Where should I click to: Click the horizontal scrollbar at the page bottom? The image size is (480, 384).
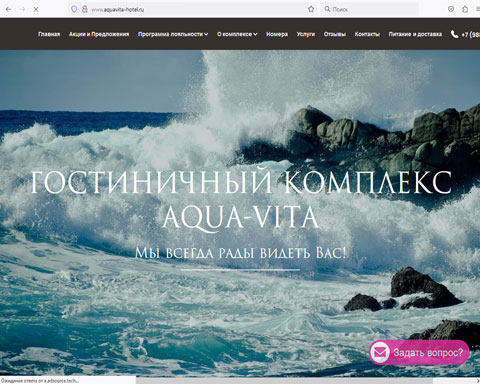tap(284, 381)
